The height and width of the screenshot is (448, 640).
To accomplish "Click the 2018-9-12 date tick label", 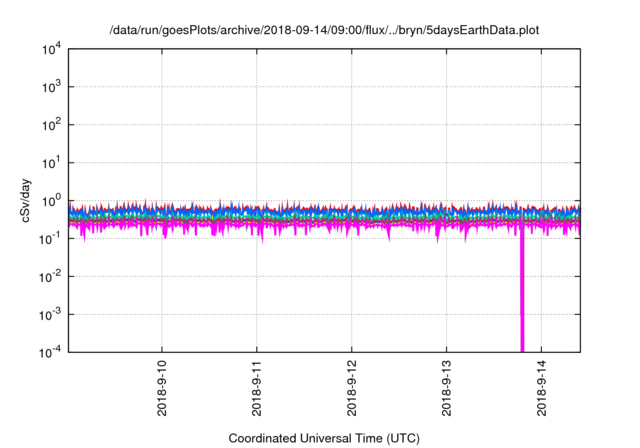I will [x=352, y=388].
